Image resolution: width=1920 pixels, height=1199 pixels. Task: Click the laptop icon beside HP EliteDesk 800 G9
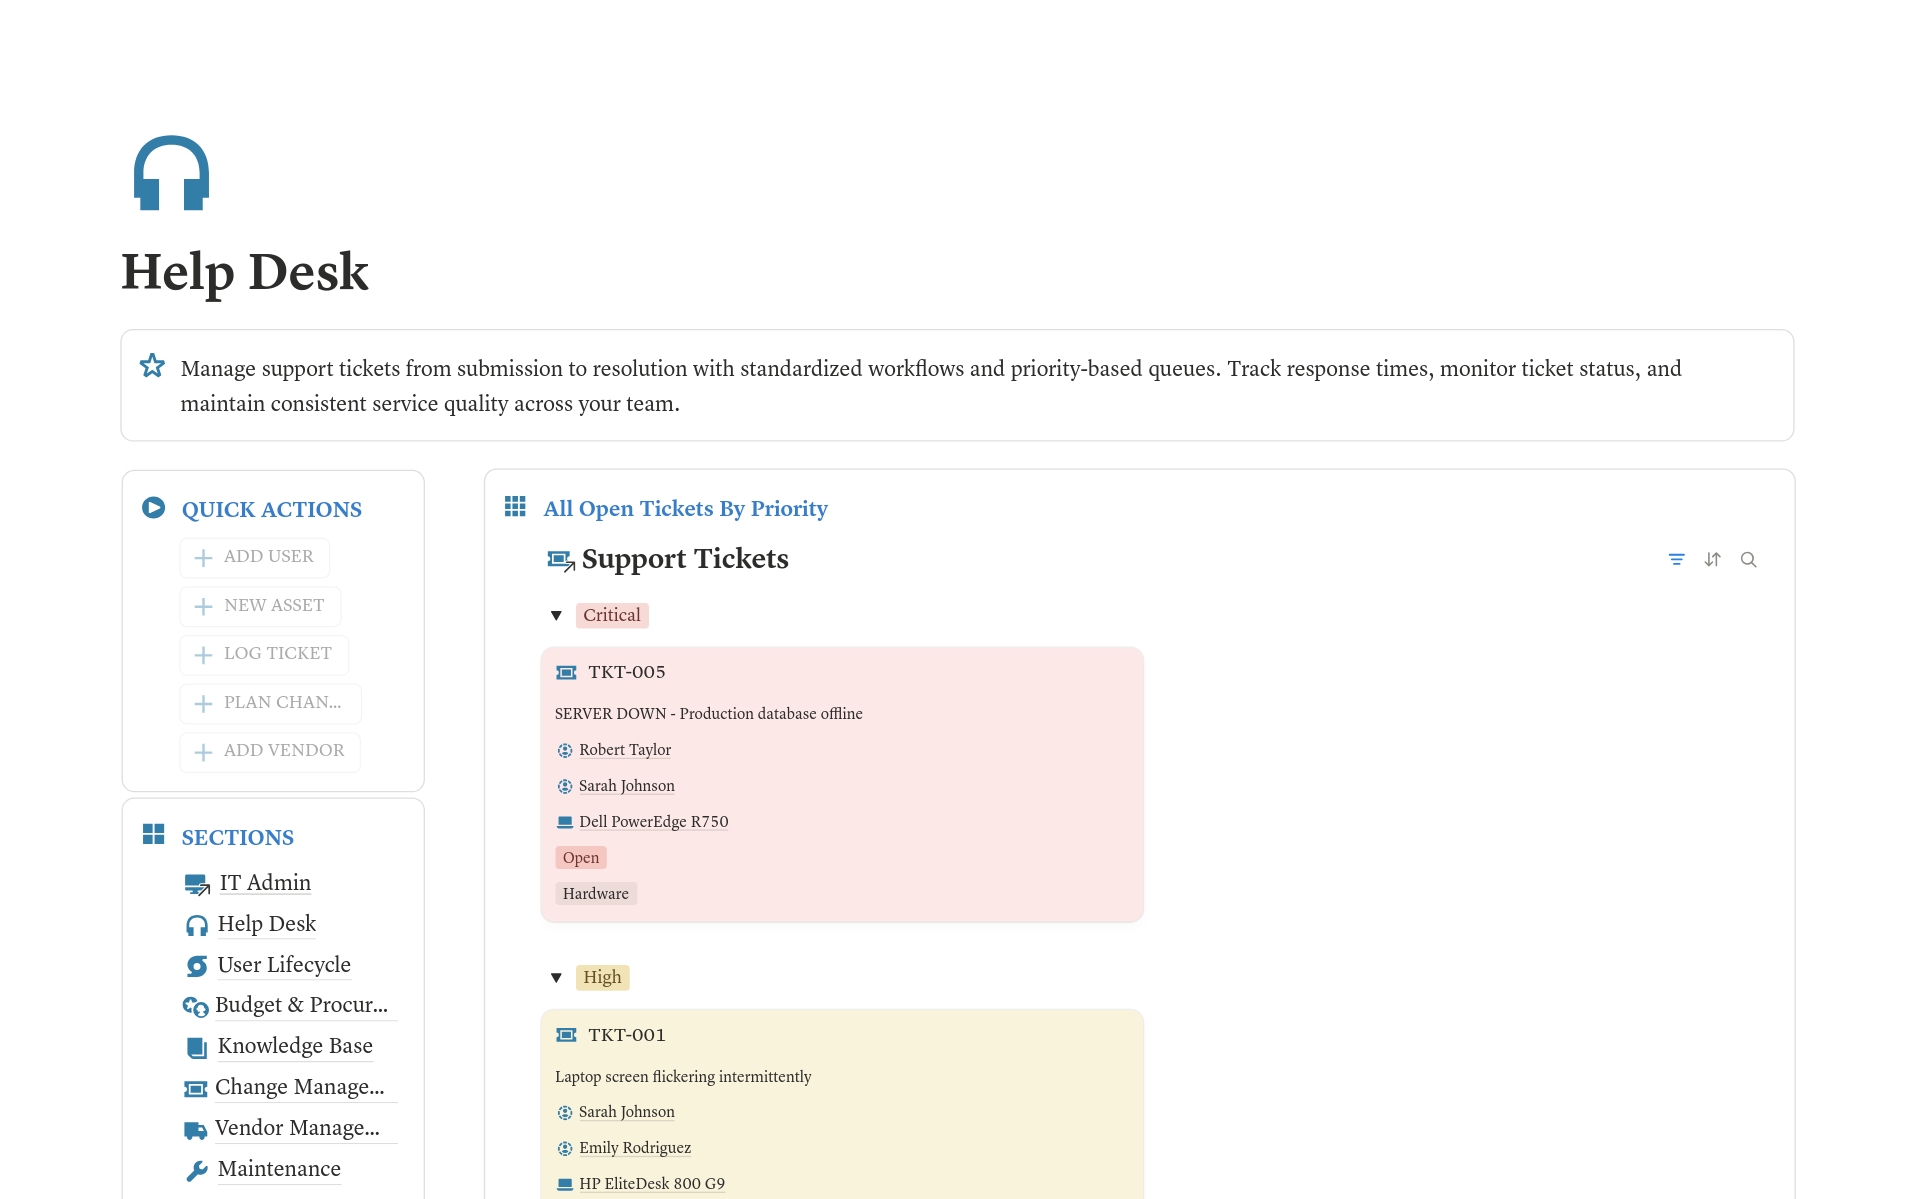point(565,1184)
